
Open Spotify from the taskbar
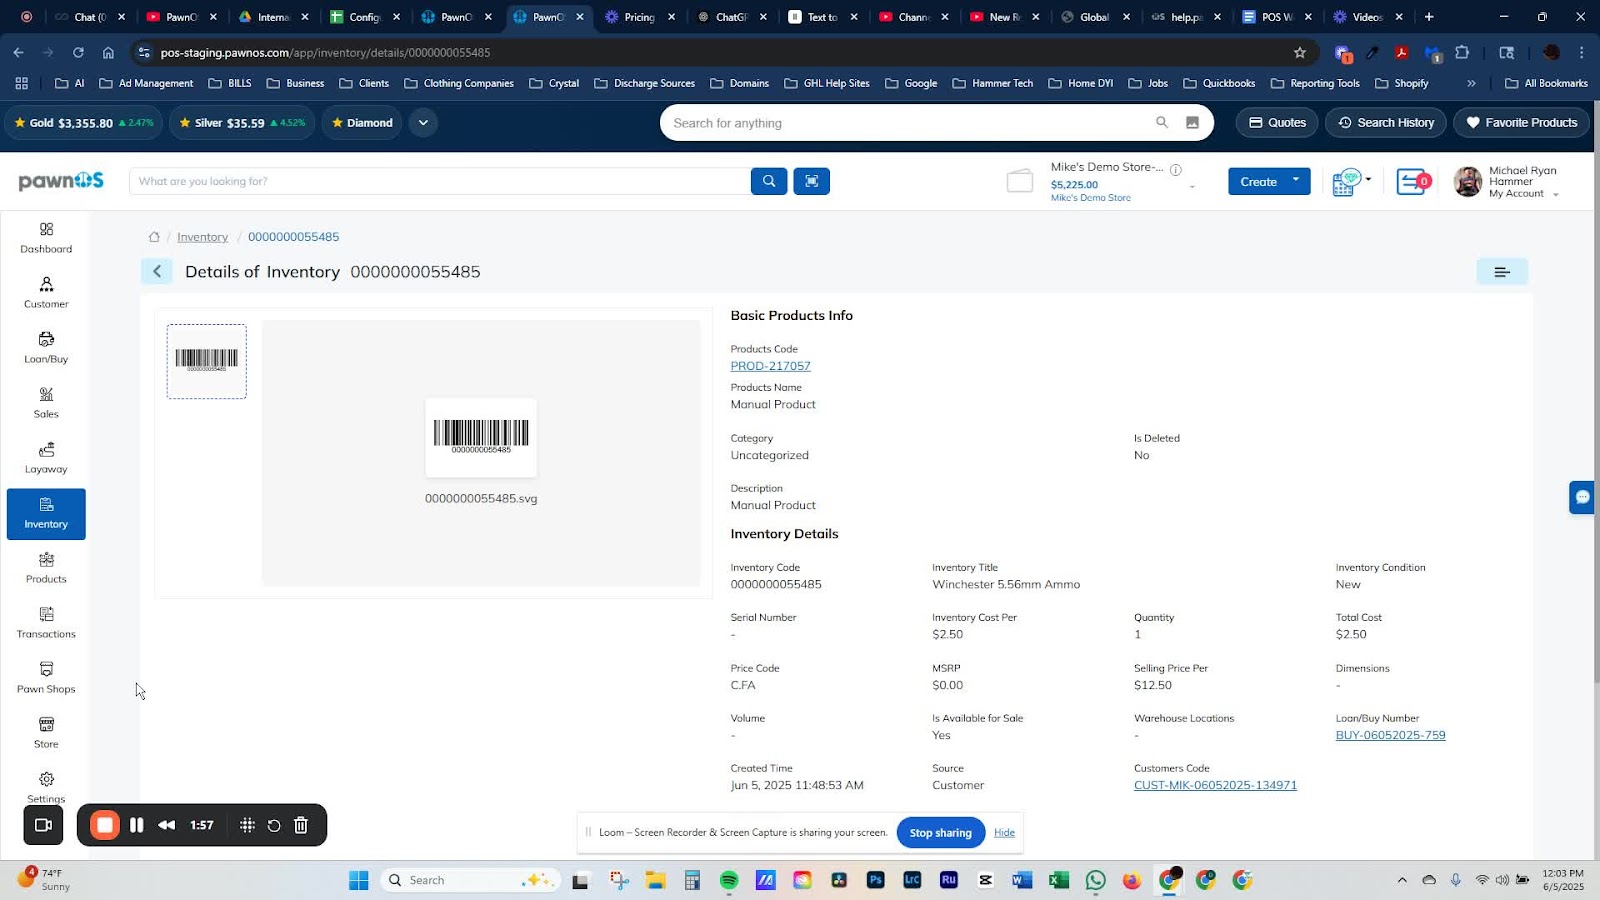click(x=729, y=880)
